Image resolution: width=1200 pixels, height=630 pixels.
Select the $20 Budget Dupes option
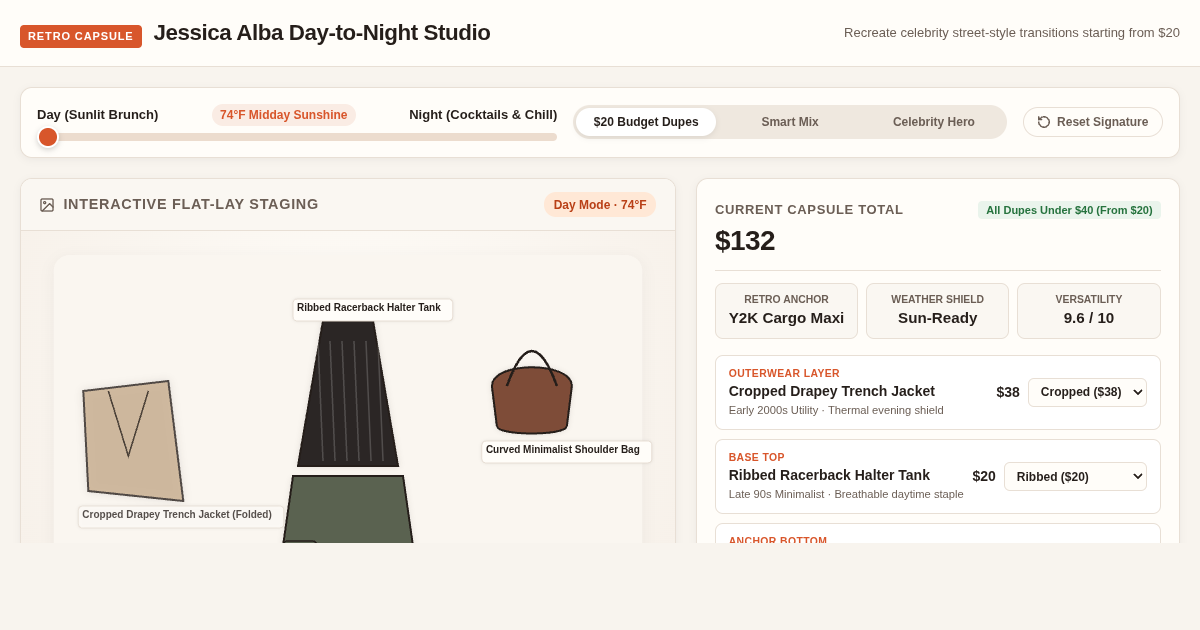(x=646, y=122)
